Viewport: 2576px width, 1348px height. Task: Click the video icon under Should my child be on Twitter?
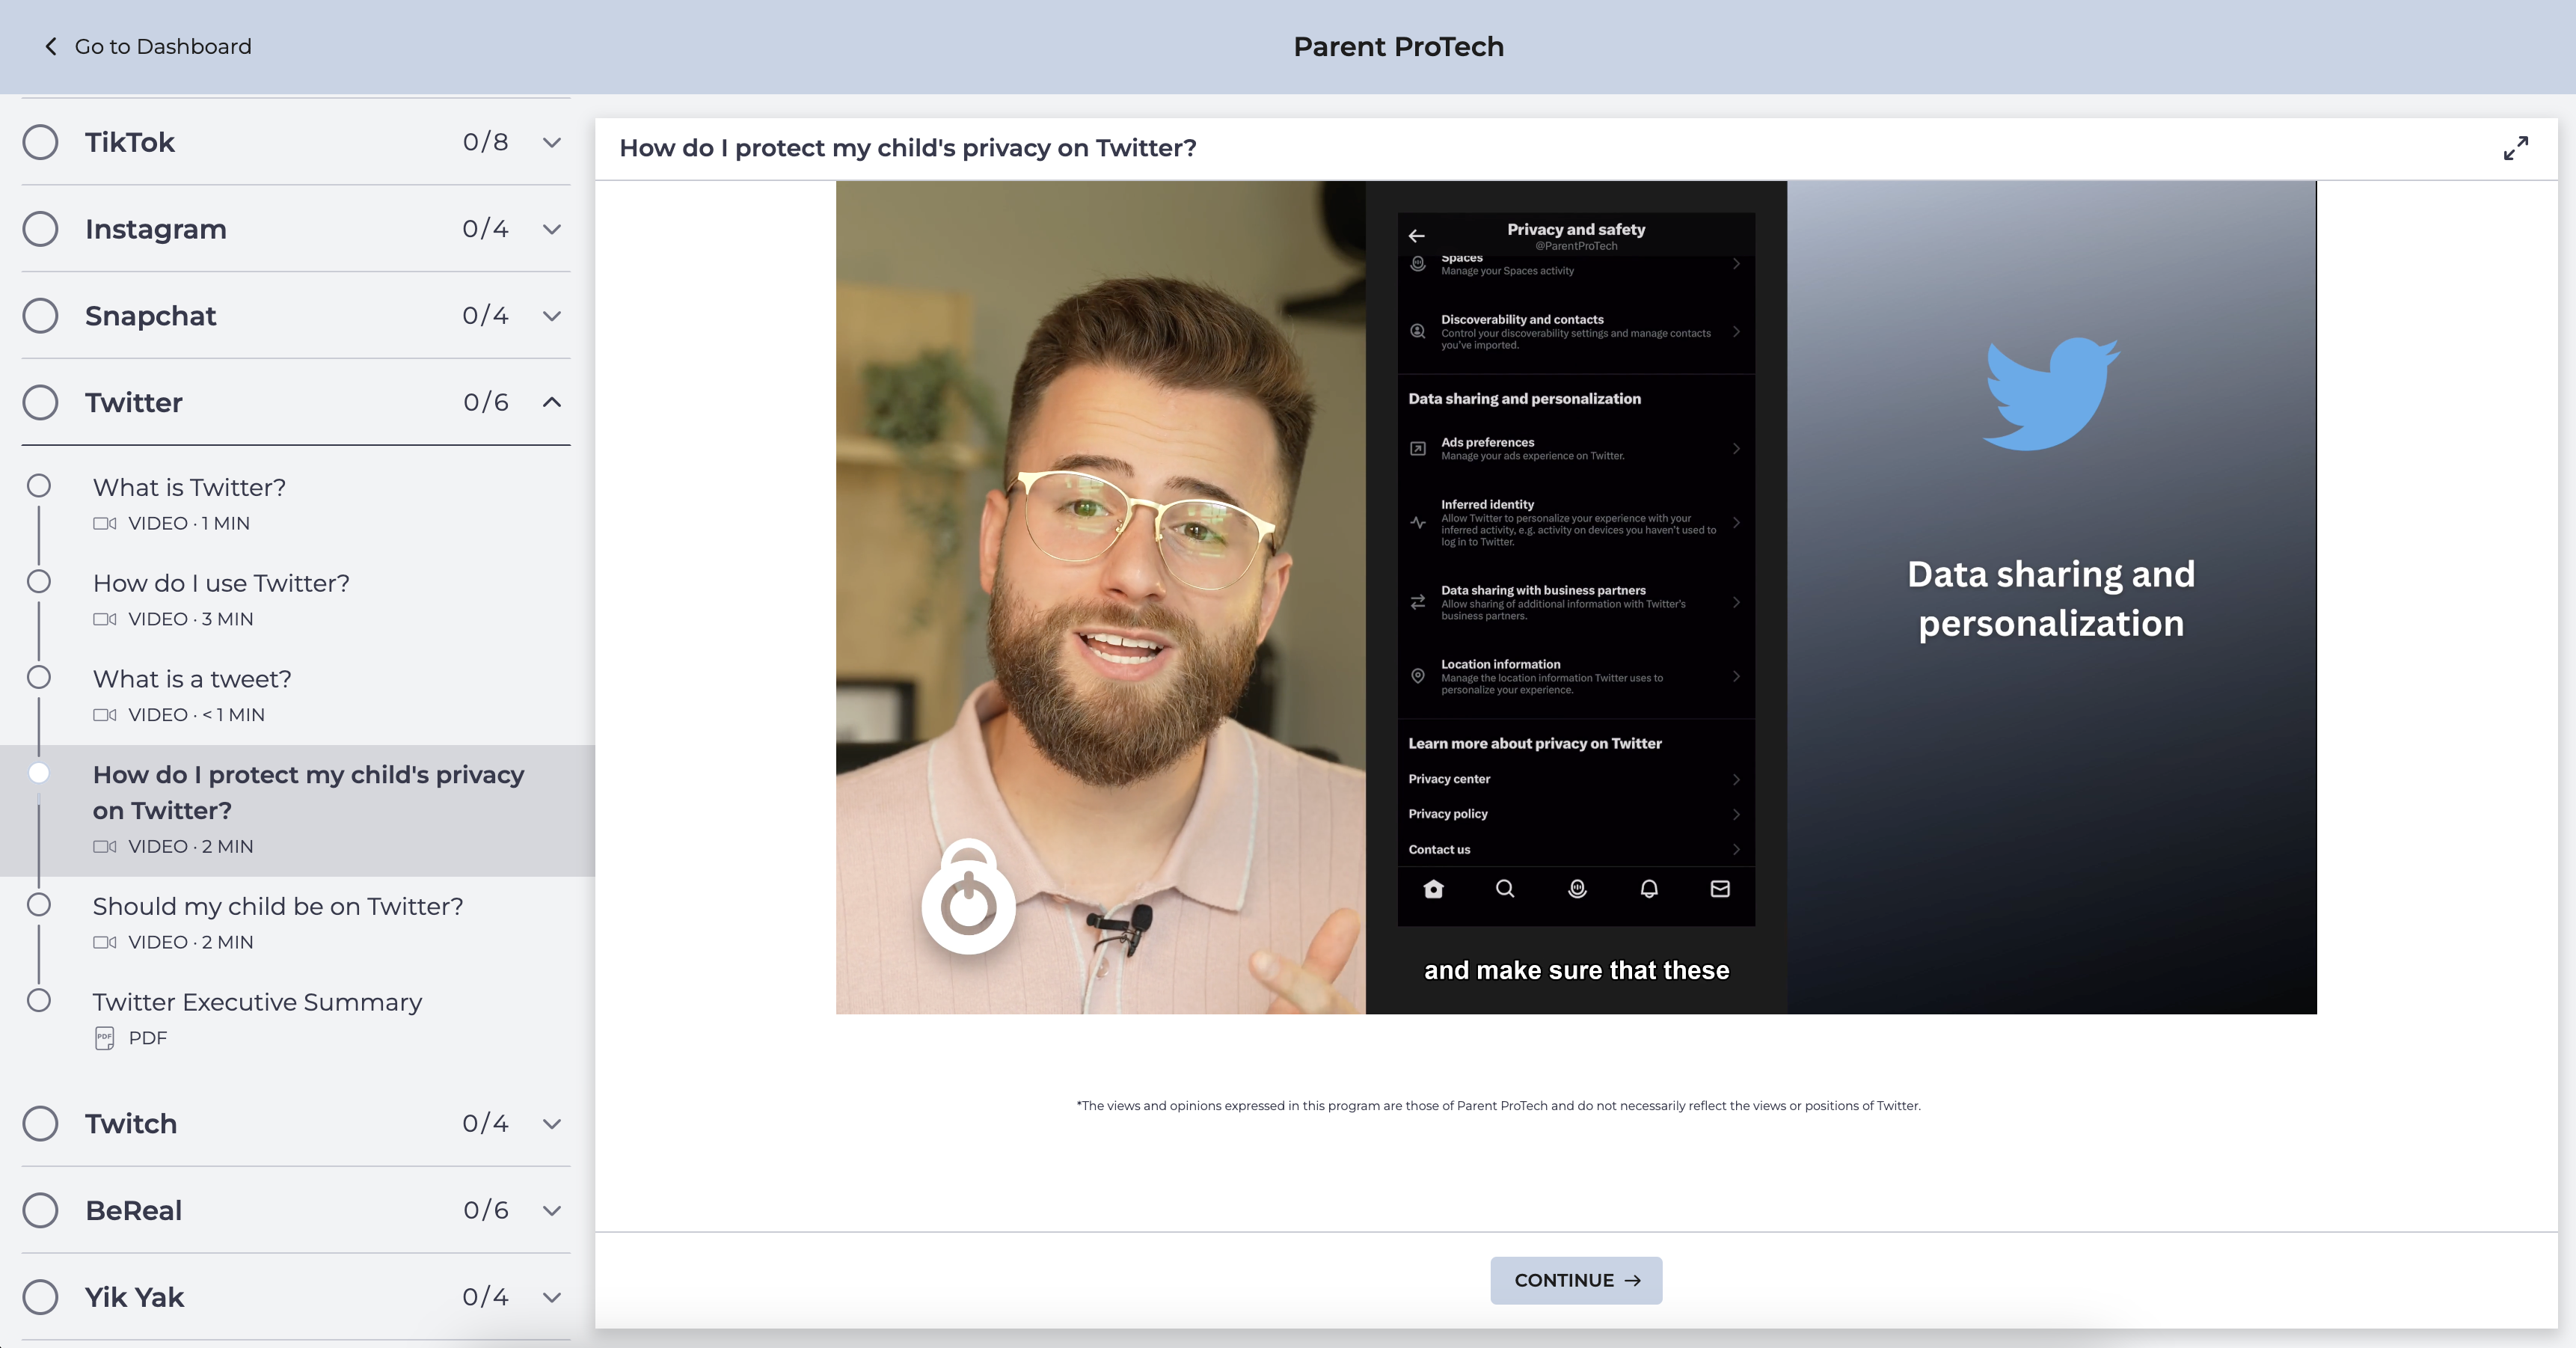pos(104,942)
